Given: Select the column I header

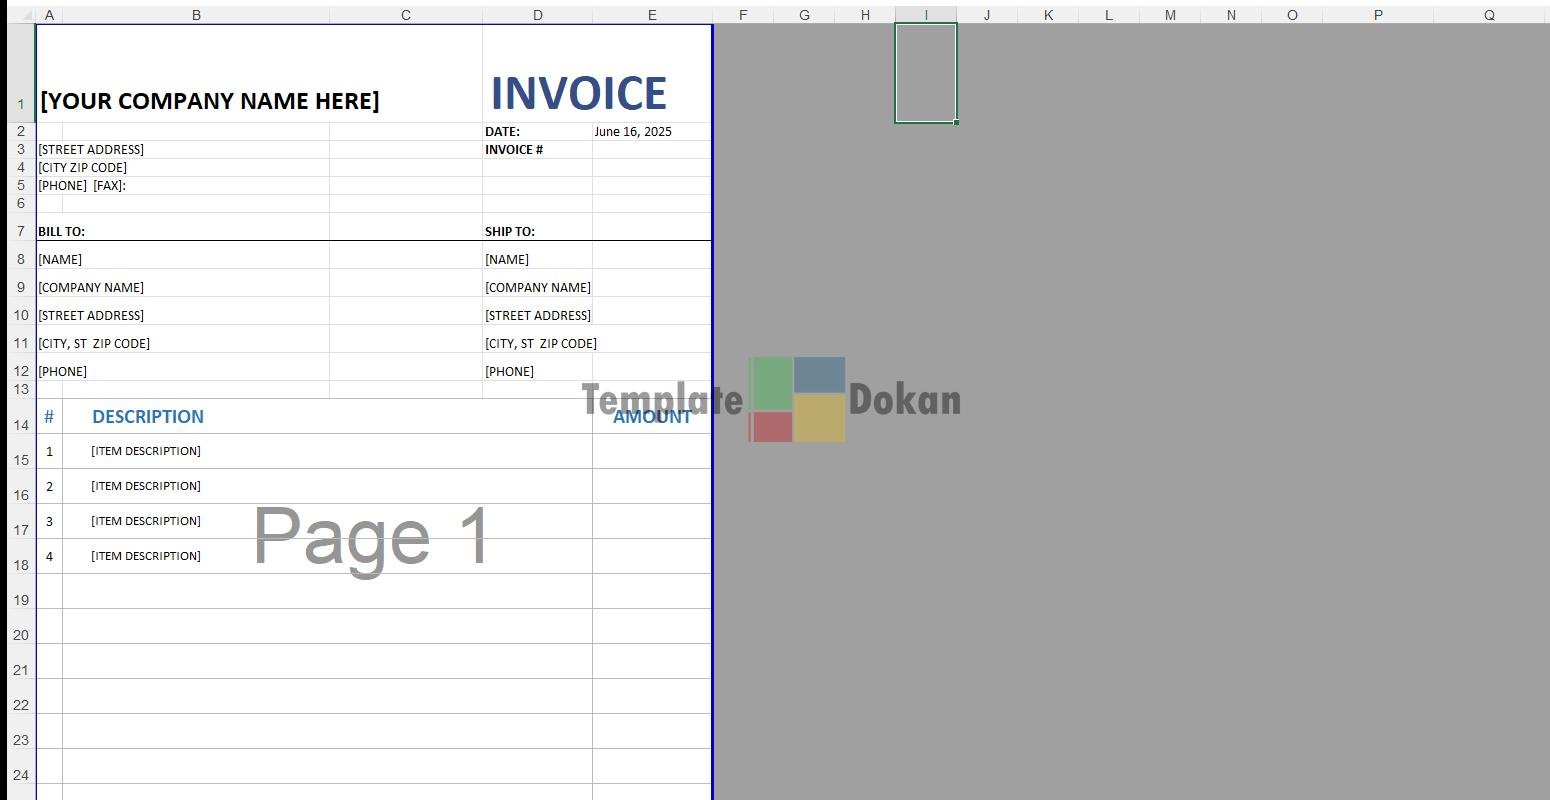Looking at the screenshot, I should [925, 15].
